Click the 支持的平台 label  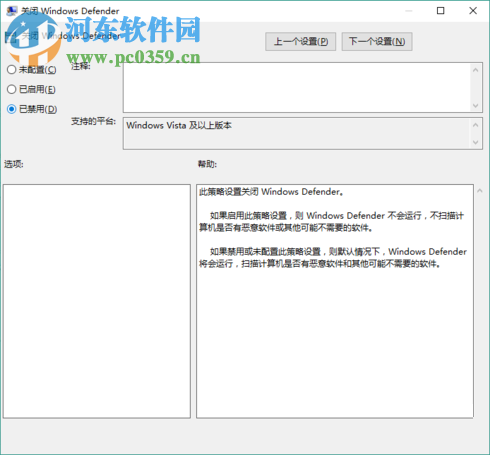93,121
